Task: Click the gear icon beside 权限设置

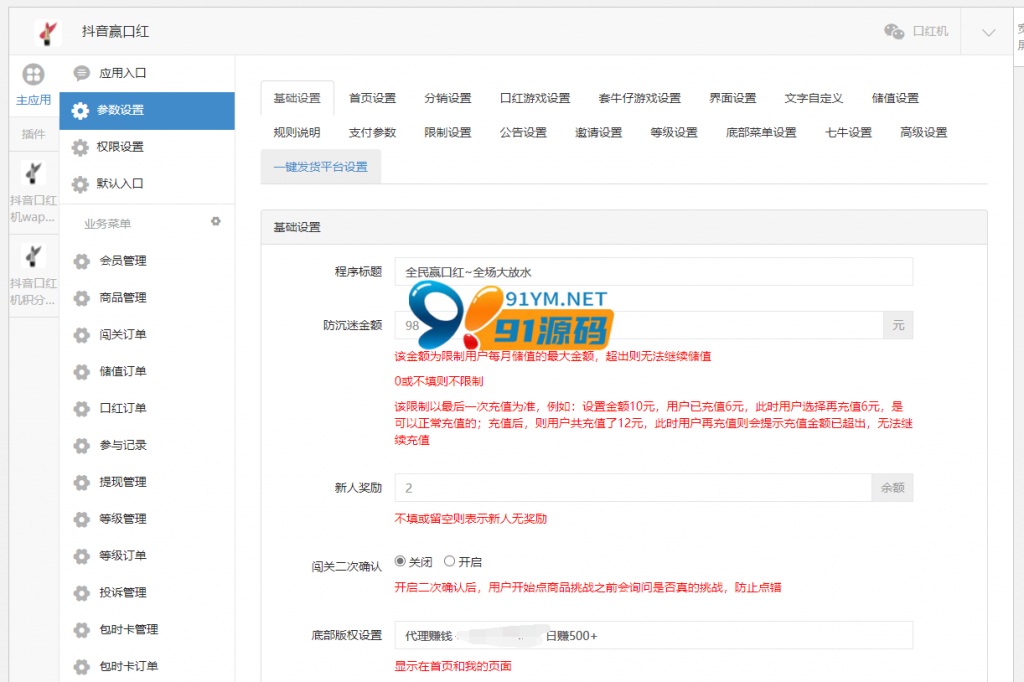Action: point(80,147)
